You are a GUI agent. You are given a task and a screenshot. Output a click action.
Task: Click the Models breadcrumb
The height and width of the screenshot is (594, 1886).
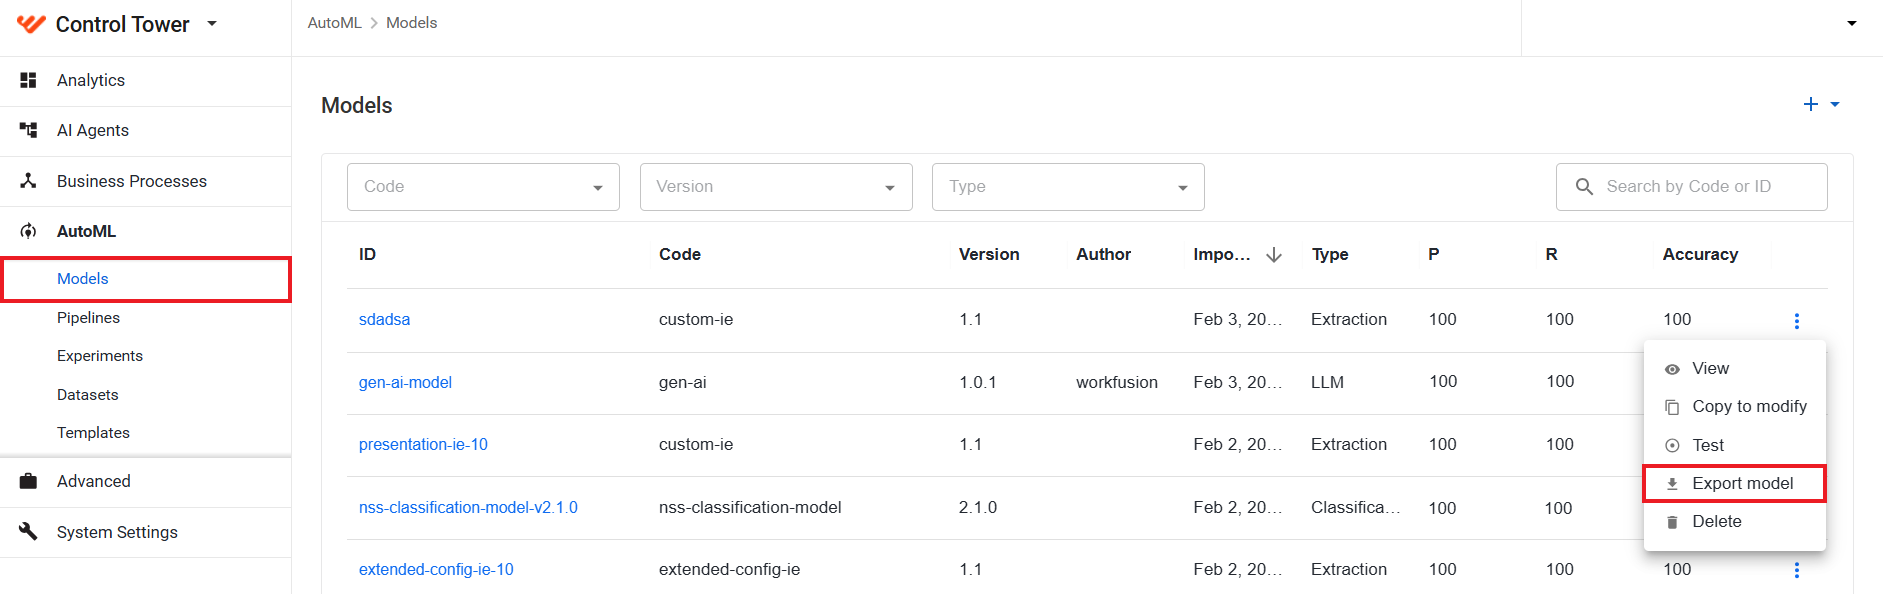tap(411, 23)
